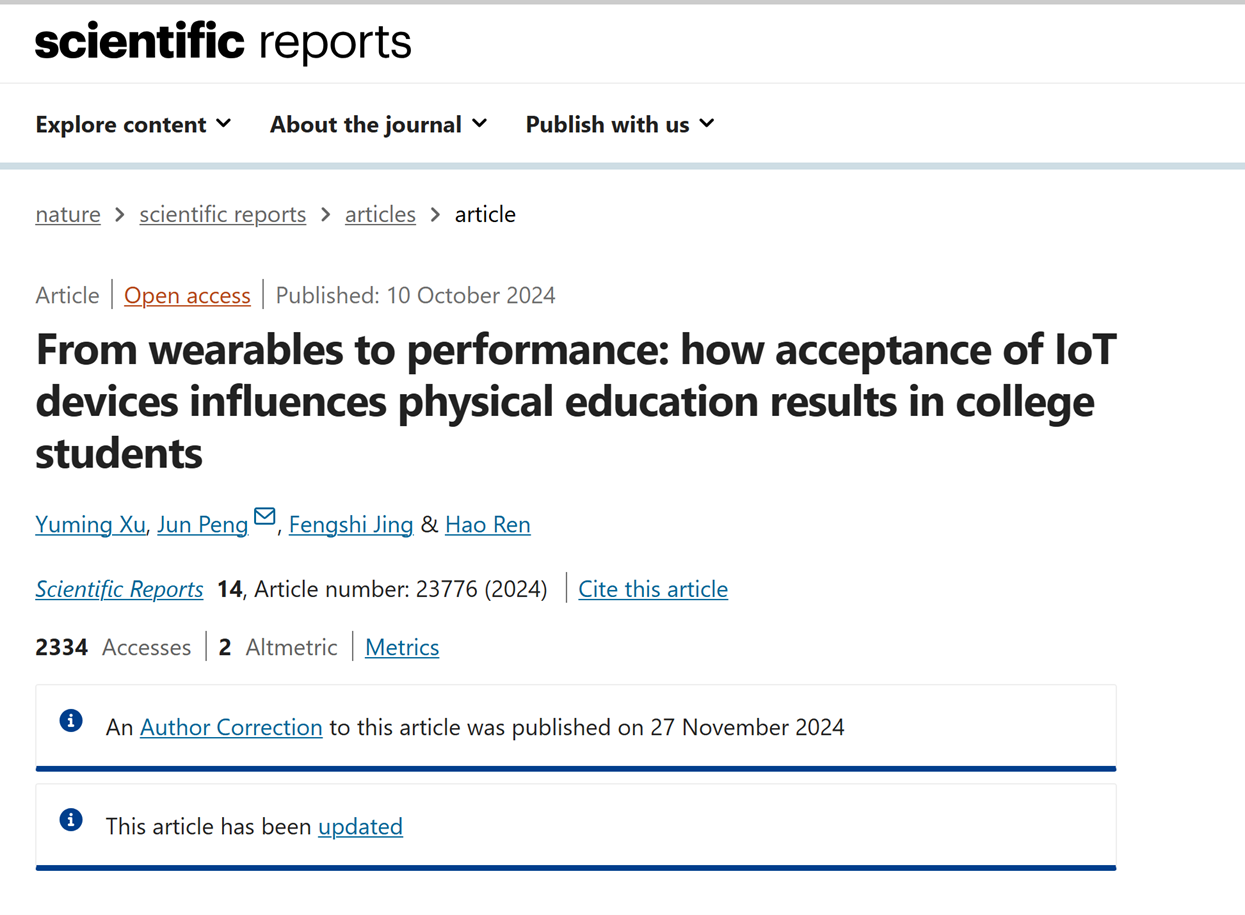Open author Jun Peng's details
This screenshot has height=915, width=1245.
click(202, 524)
